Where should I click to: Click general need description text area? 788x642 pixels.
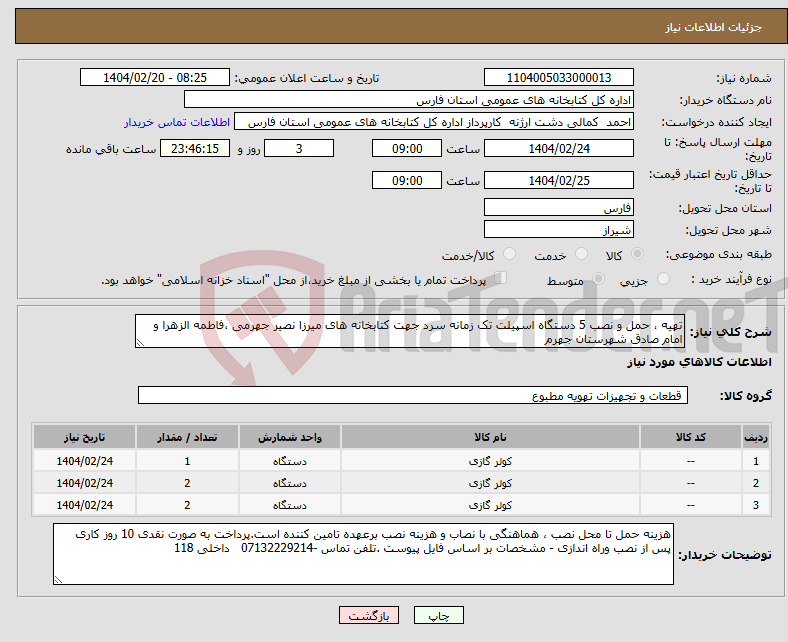point(410,331)
